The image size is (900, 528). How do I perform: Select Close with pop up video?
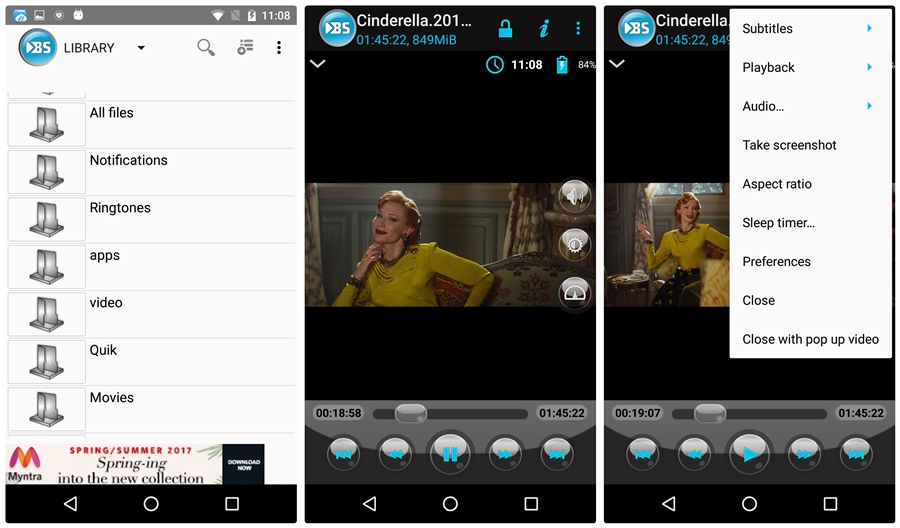click(x=810, y=339)
